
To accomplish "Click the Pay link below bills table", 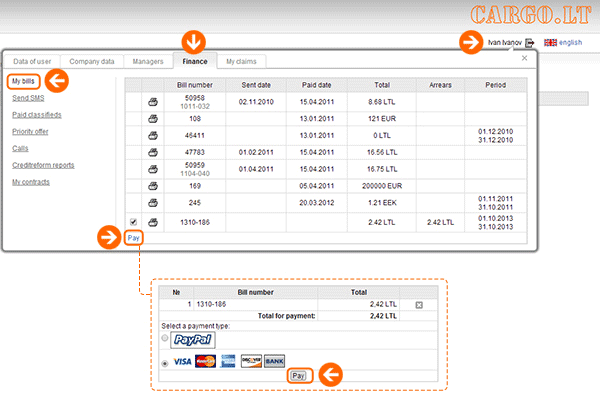I will click(133, 238).
